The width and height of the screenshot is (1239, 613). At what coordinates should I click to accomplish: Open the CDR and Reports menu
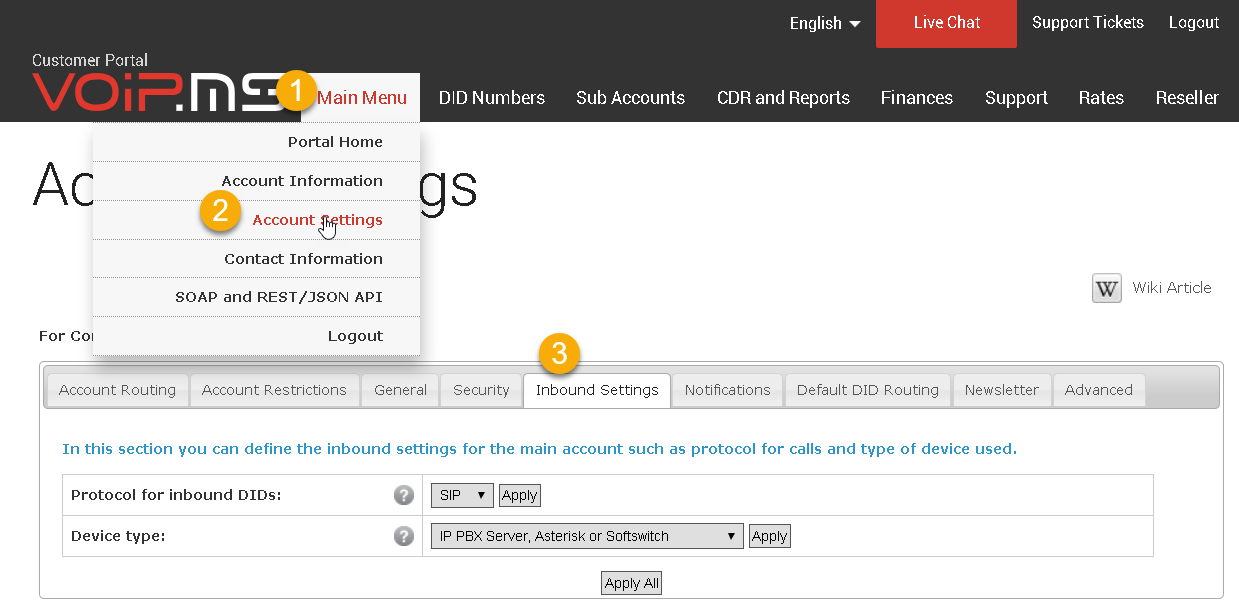783,98
